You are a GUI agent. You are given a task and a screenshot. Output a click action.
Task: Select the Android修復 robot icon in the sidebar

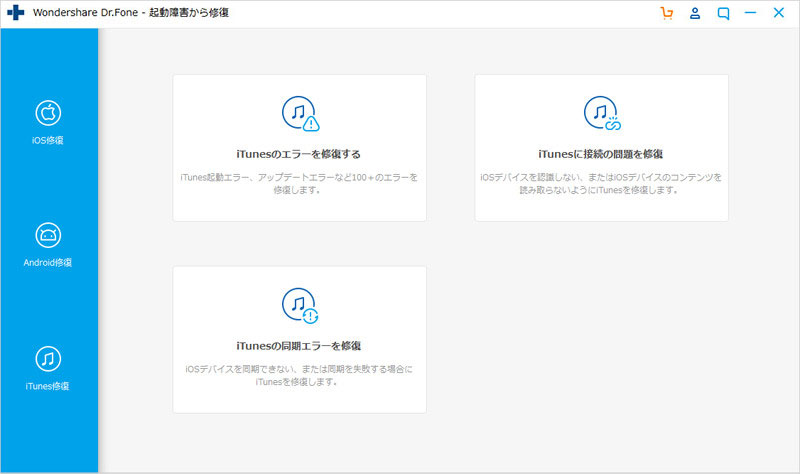click(x=48, y=235)
